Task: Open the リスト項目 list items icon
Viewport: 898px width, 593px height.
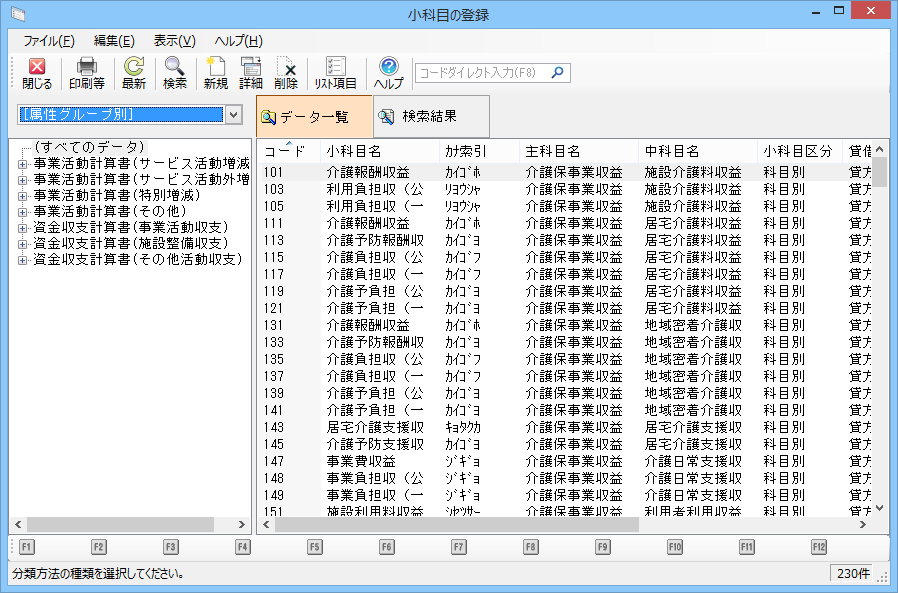Action: [x=335, y=68]
